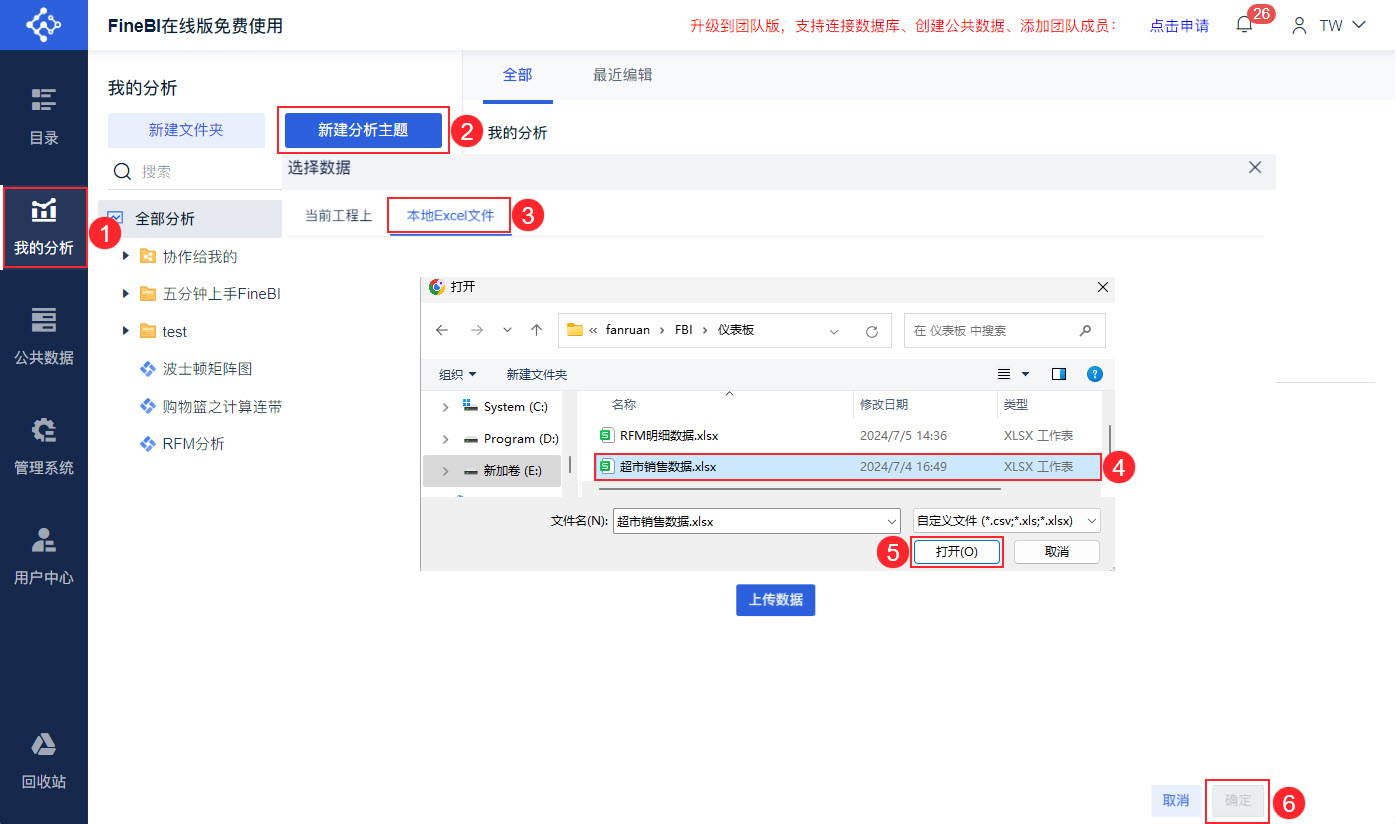Image resolution: width=1396 pixels, height=824 pixels.
Task: Click the test folder icon
Action: point(147,331)
